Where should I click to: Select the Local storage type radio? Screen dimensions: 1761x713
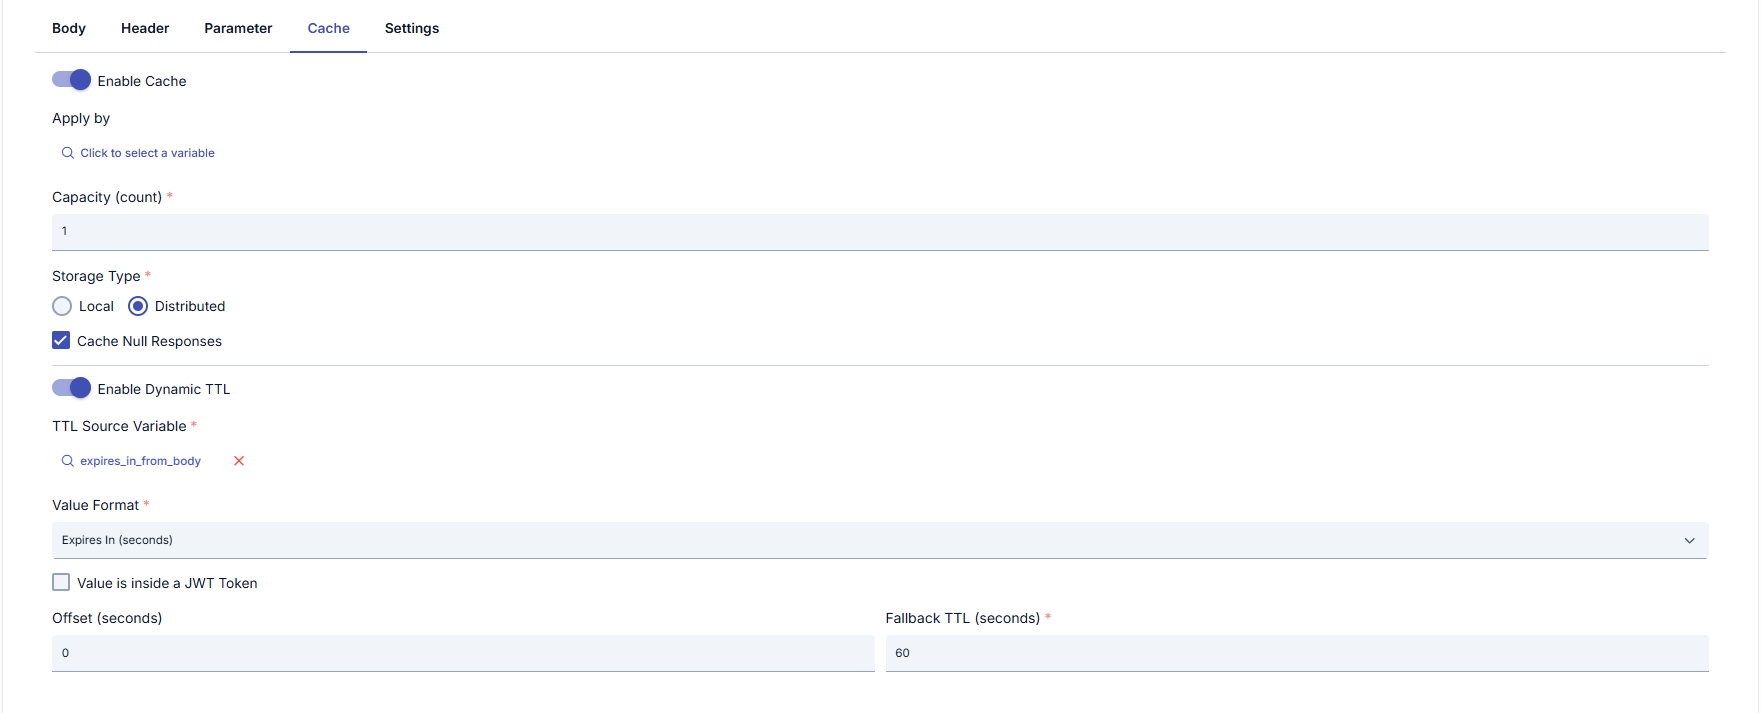coord(62,306)
